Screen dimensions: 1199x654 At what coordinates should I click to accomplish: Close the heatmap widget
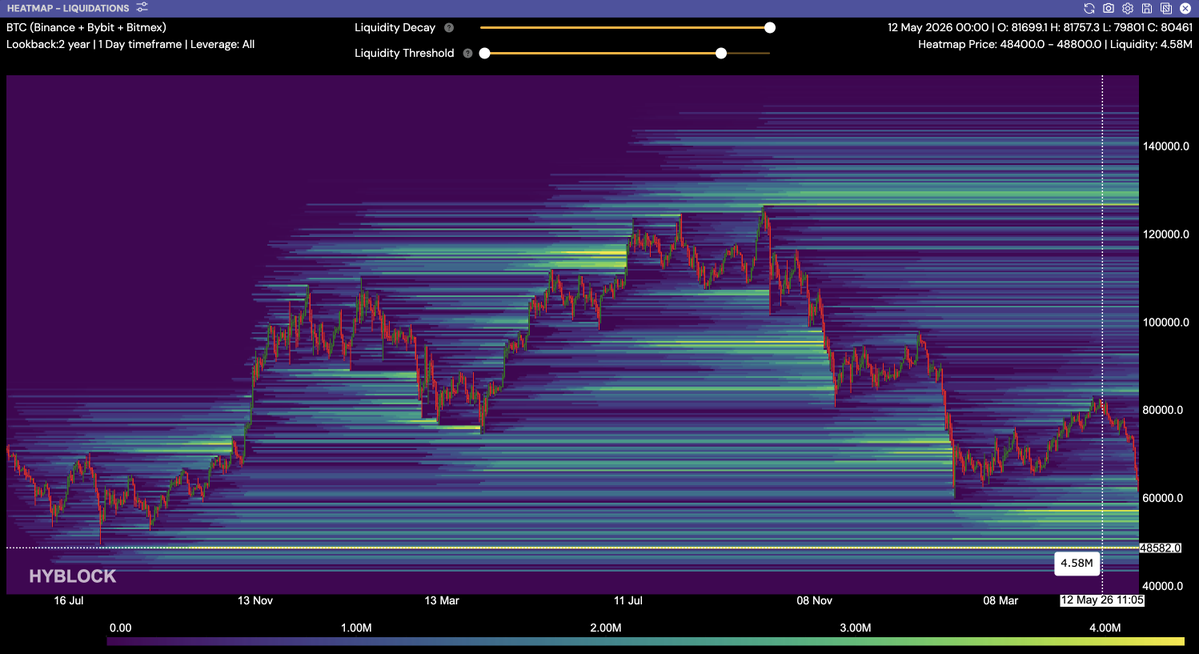coord(1185,8)
